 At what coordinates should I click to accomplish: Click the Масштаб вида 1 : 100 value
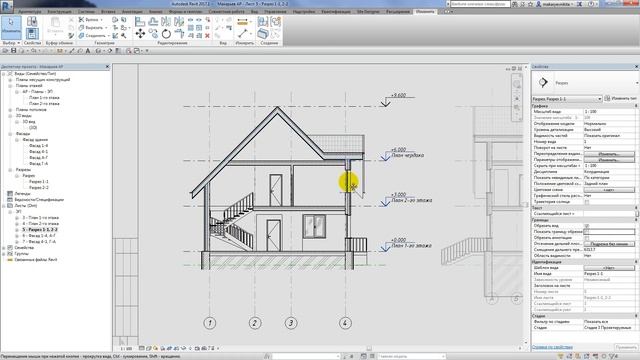(x=609, y=111)
